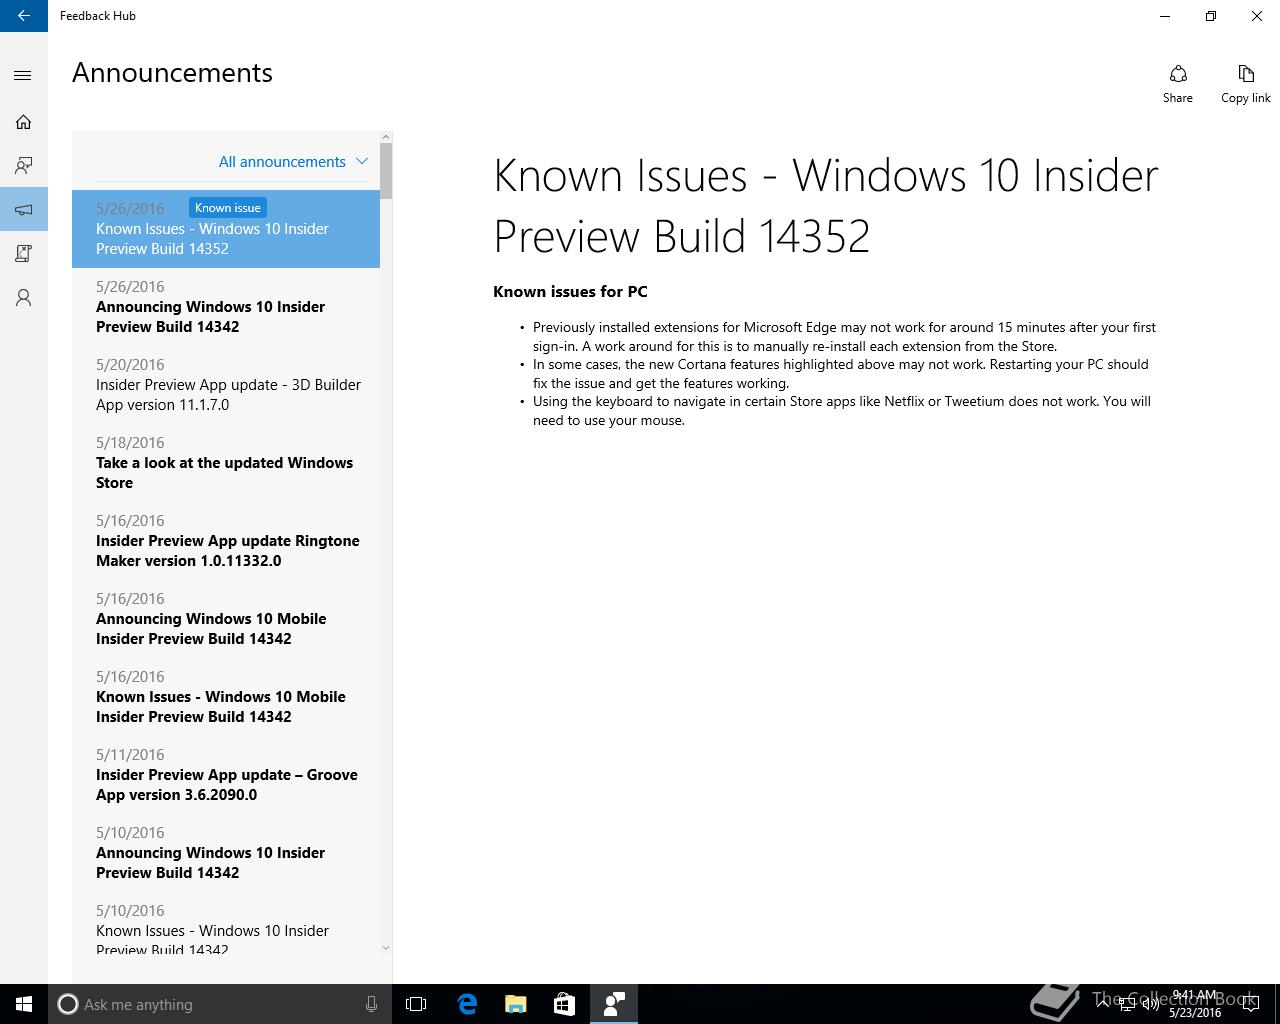
Task: Click the Known issues for PC heading
Action: pos(570,292)
